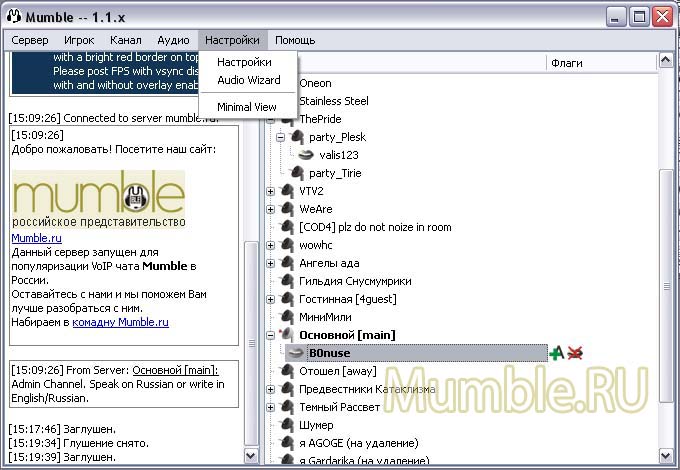Screen dimensions: 680x470
Task: Collapse the party_Plesk subchannel
Action: point(281,137)
